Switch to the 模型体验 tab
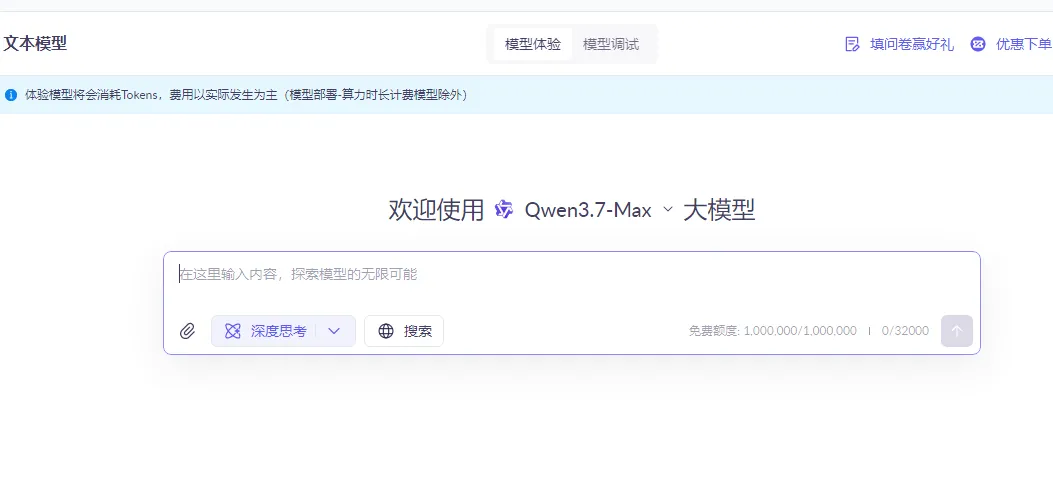 click(x=533, y=44)
